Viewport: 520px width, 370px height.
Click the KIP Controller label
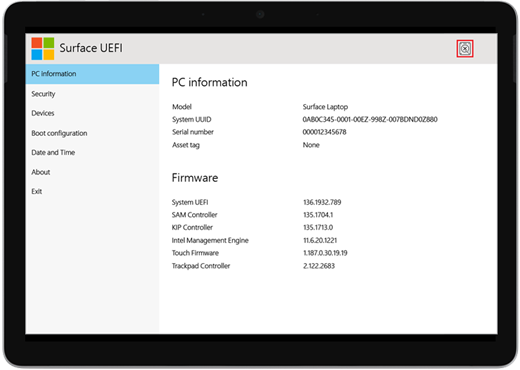[192, 228]
